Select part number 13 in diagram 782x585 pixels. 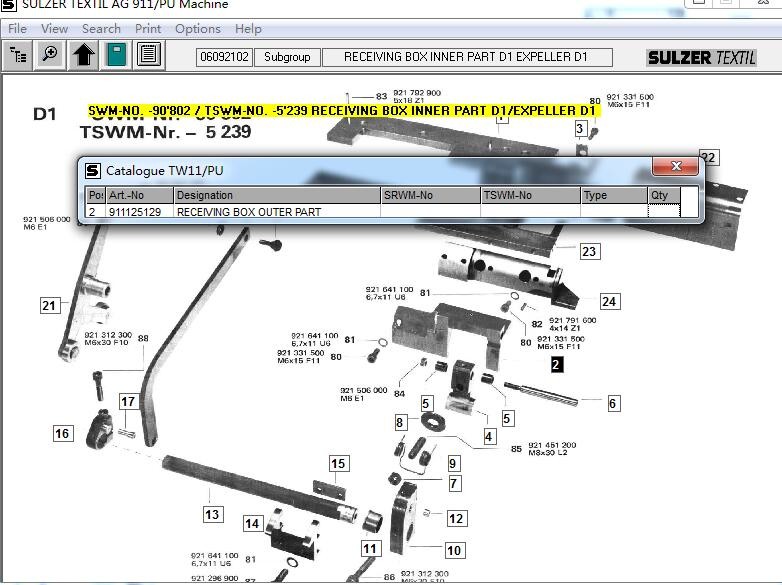(212, 514)
